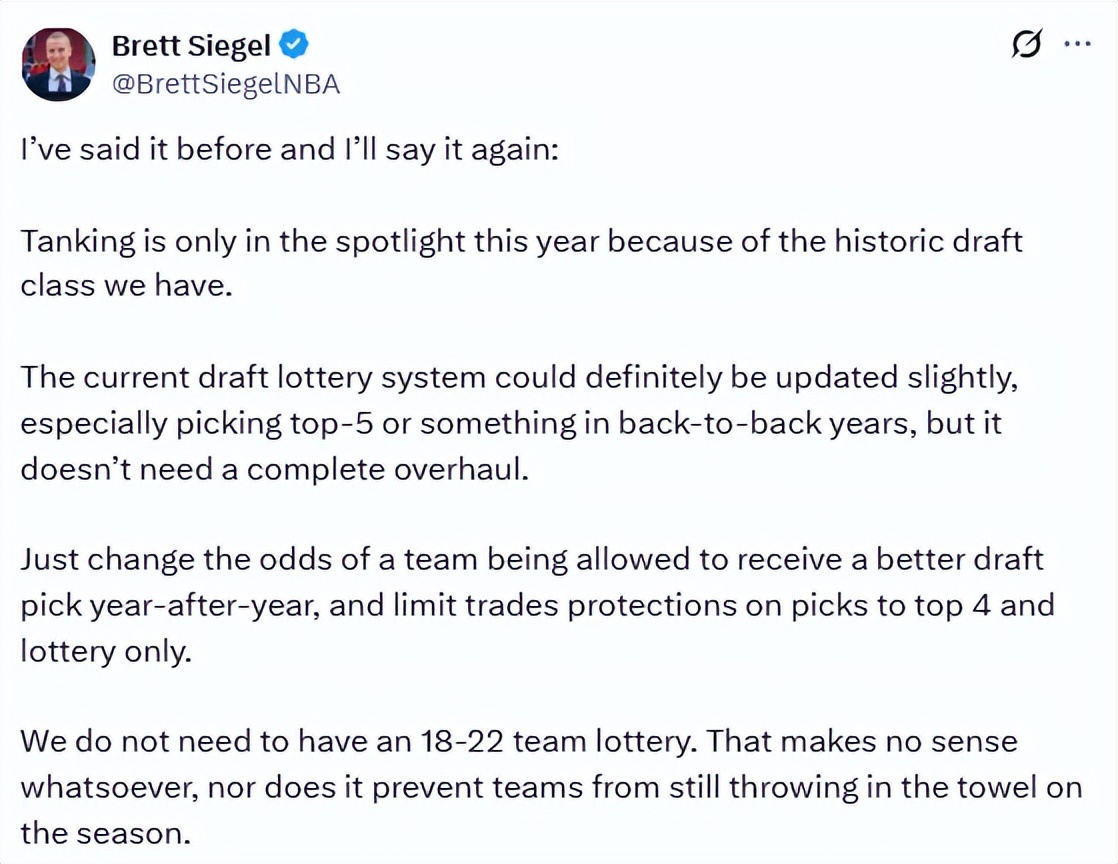Click the Grok icon on the post

tap(1027, 45)
